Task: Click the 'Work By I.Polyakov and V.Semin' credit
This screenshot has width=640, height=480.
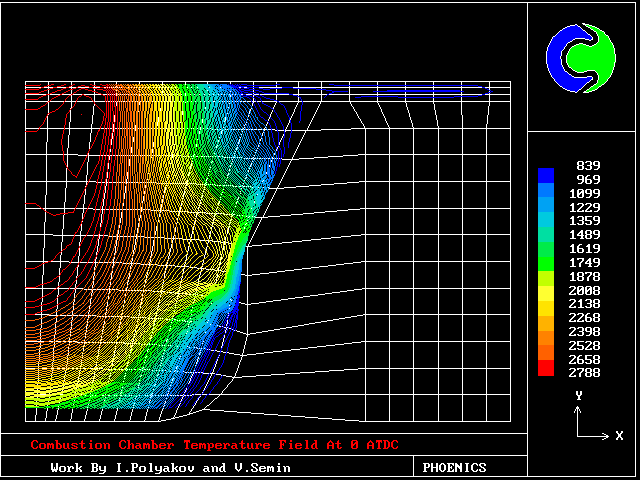Action: pos(171,467)
